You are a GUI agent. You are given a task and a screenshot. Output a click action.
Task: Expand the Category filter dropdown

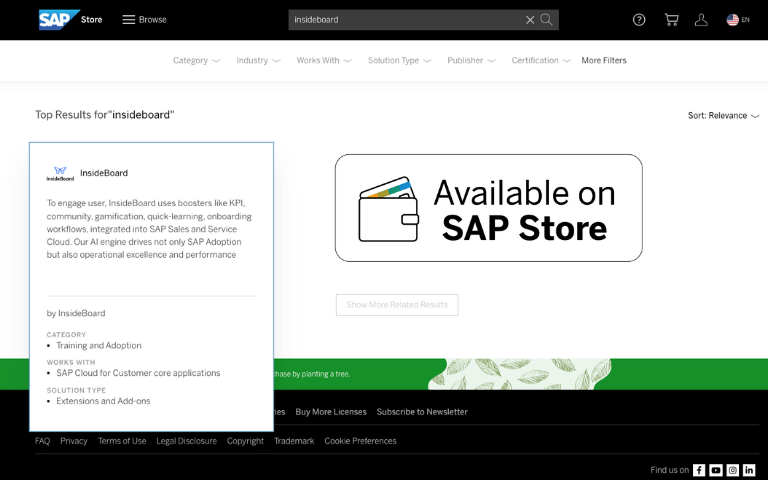[x=196, y=60]
